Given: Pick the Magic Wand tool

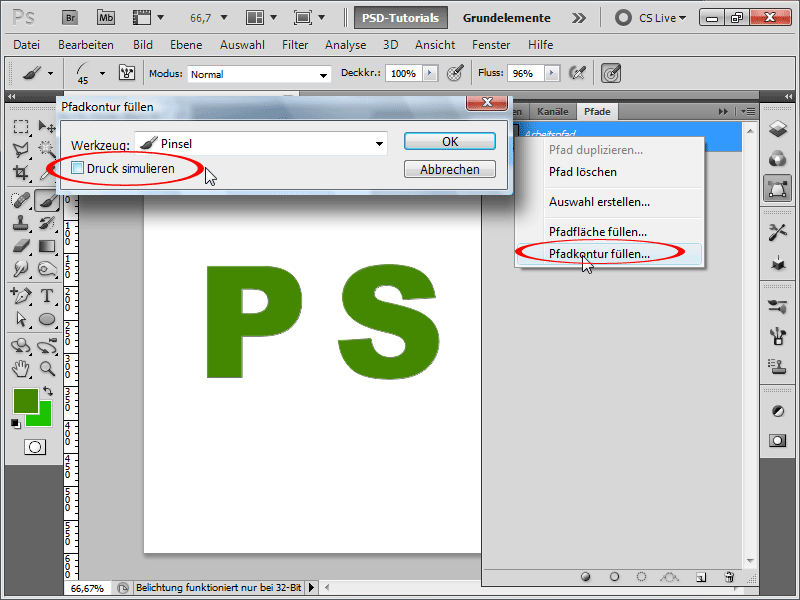Looking at the screenshot, I should click(47, 149).
